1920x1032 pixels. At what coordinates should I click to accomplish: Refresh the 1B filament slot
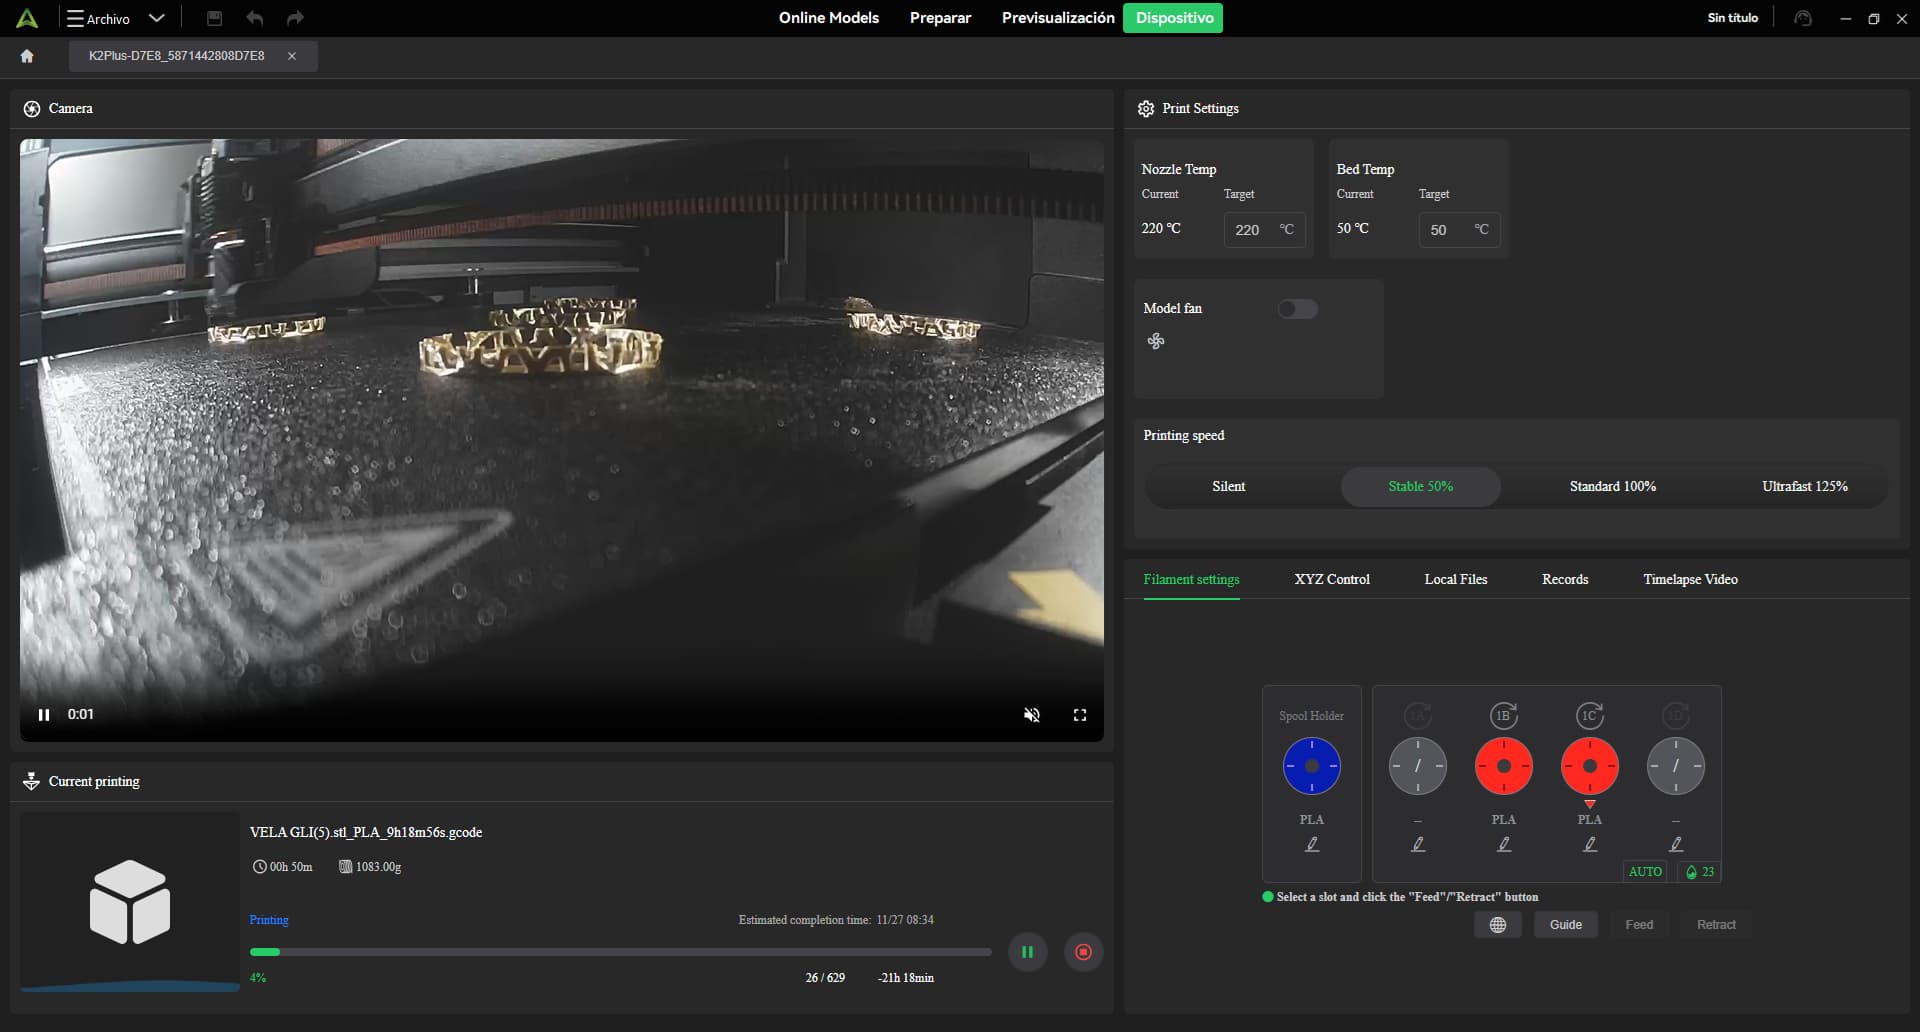click(x=1504, y=716)
